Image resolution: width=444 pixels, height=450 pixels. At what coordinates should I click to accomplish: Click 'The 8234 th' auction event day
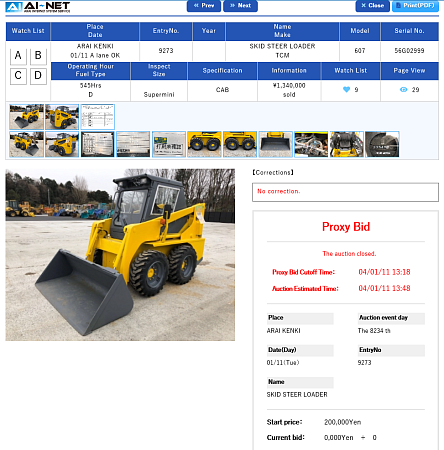coord(374,331)
